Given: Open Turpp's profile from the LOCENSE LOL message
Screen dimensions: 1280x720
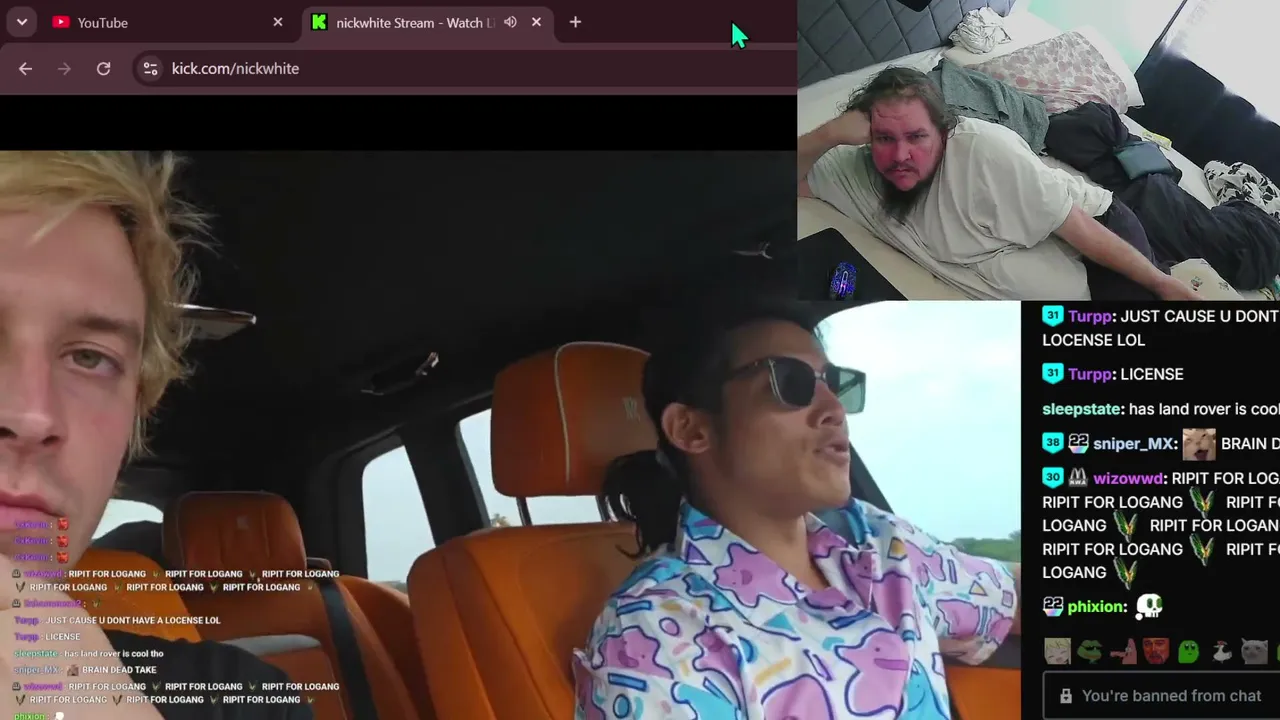Looking at the screenshot, I should tap(1090, 316).
